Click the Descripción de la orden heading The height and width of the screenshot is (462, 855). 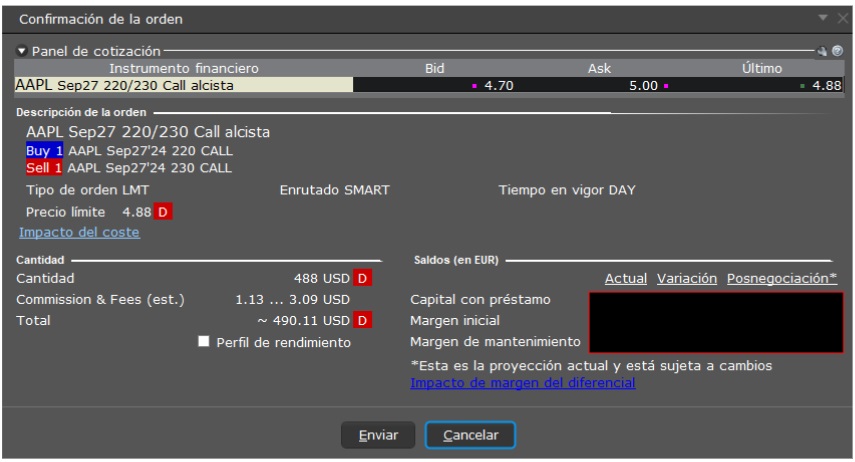point(81,112)
